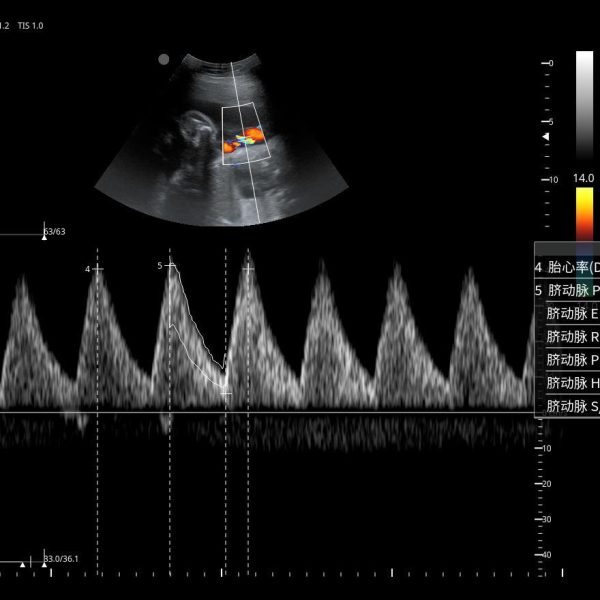
Task: Click the 33.0/36.1 sweep position marker
Action: (x=61, y=559)
